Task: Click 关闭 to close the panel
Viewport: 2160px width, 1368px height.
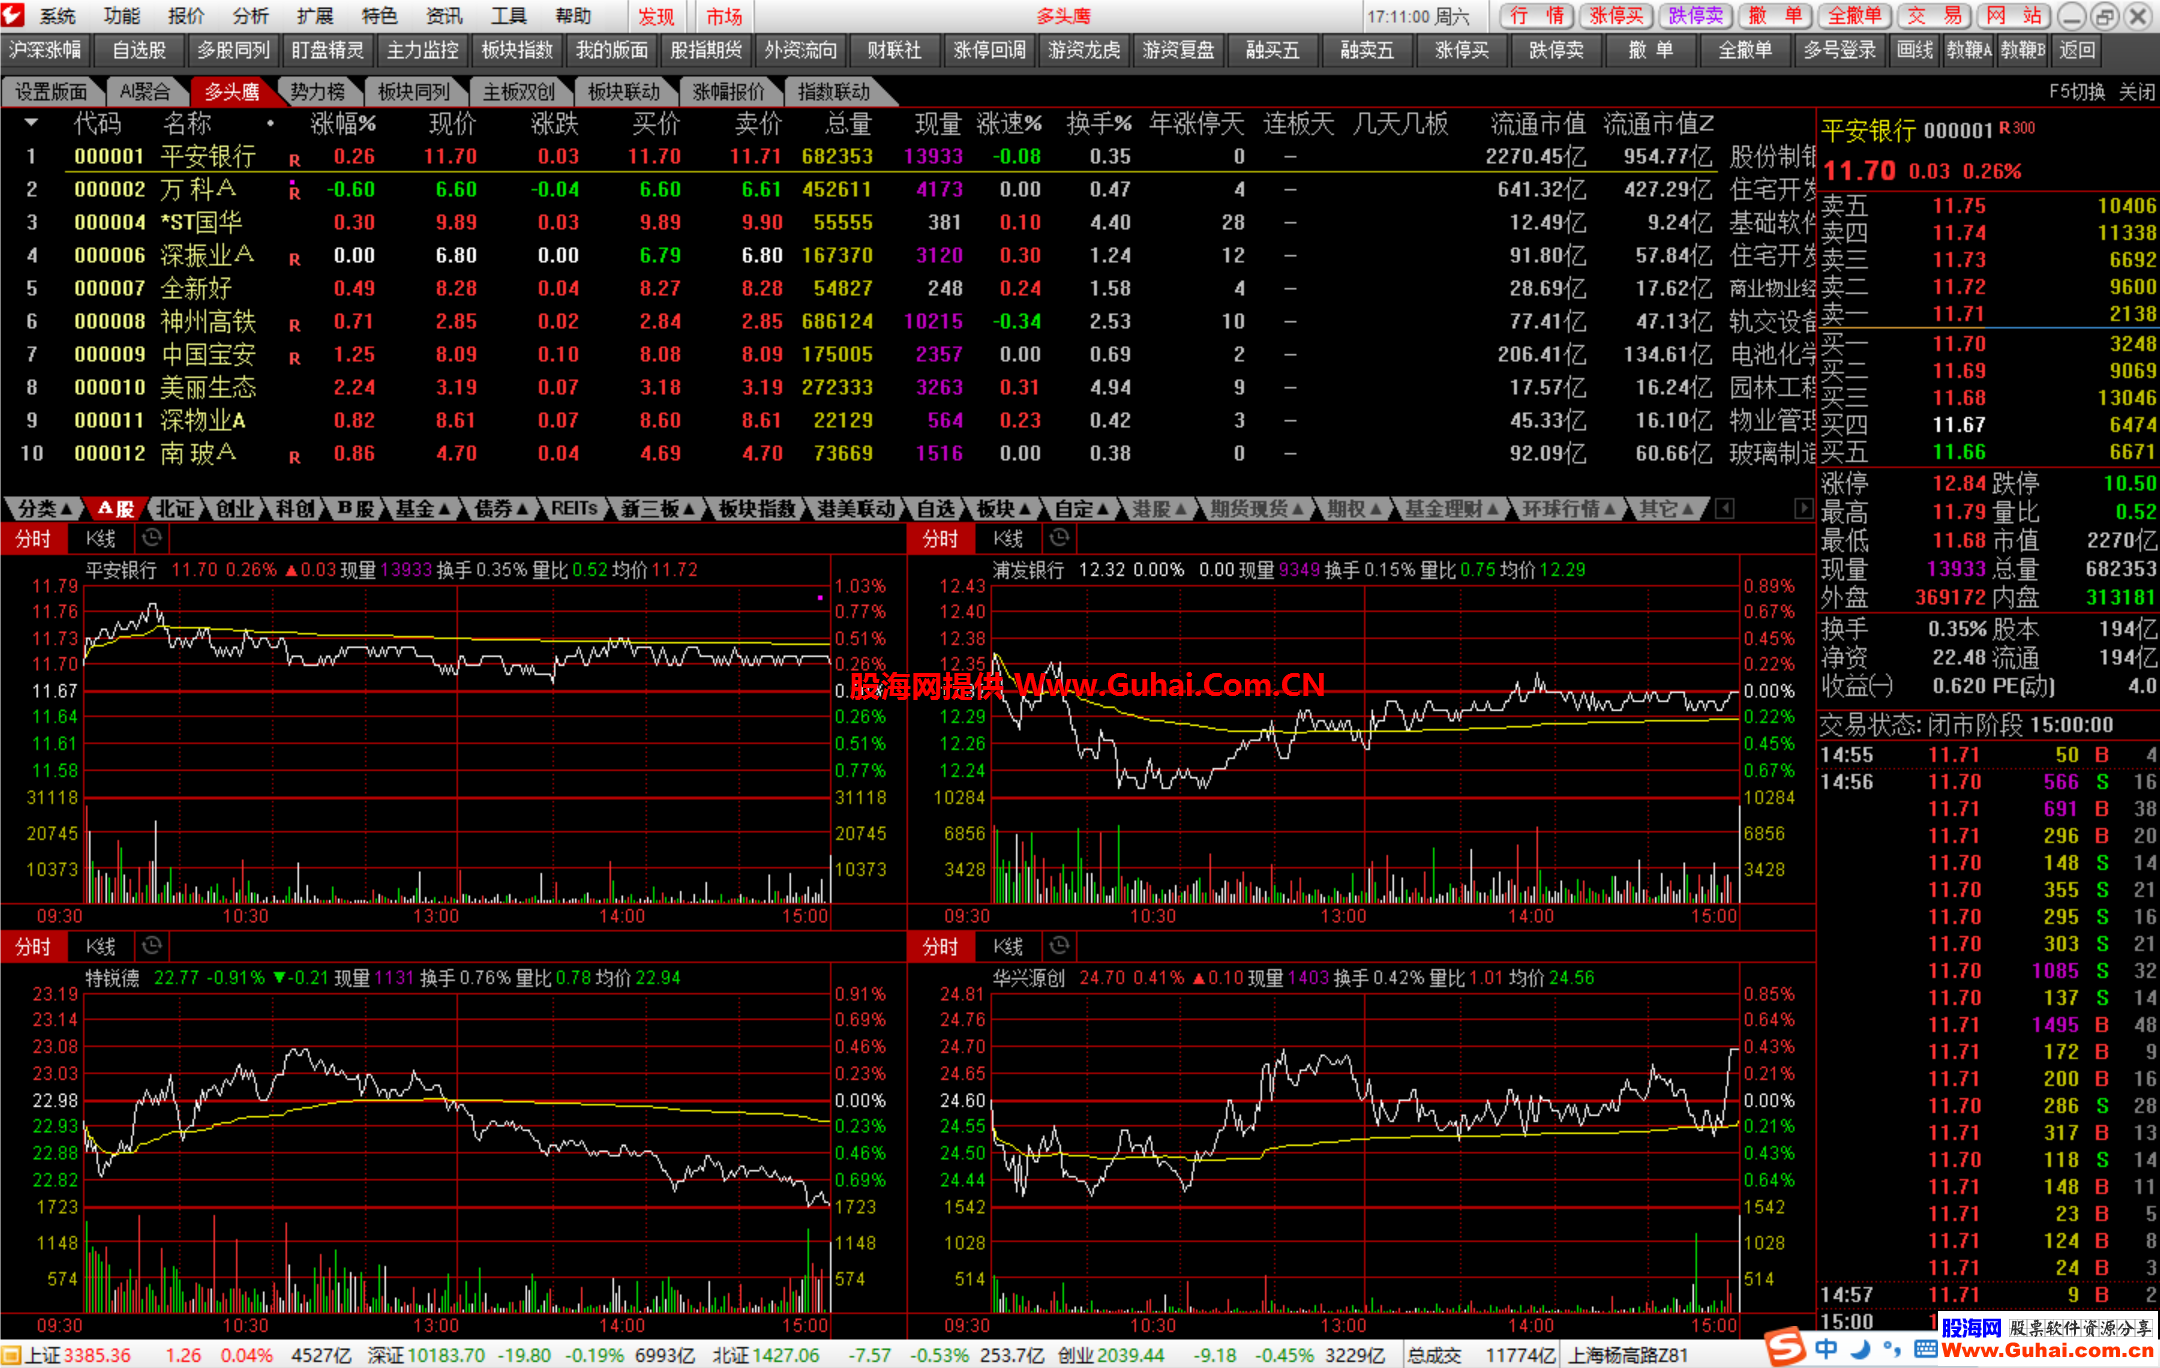Action: tap(2137, 92)
